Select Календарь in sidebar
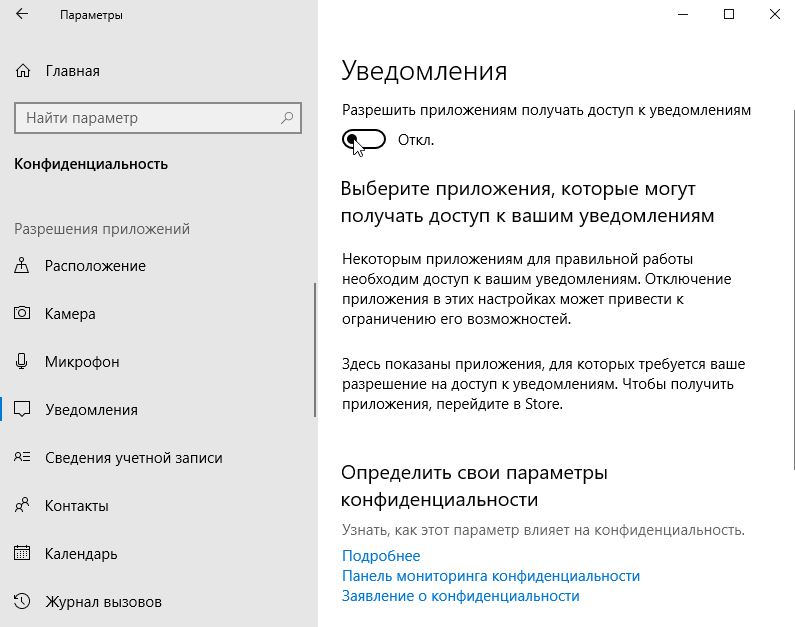This screenshot has width=795, height=627. pos(81,554)
